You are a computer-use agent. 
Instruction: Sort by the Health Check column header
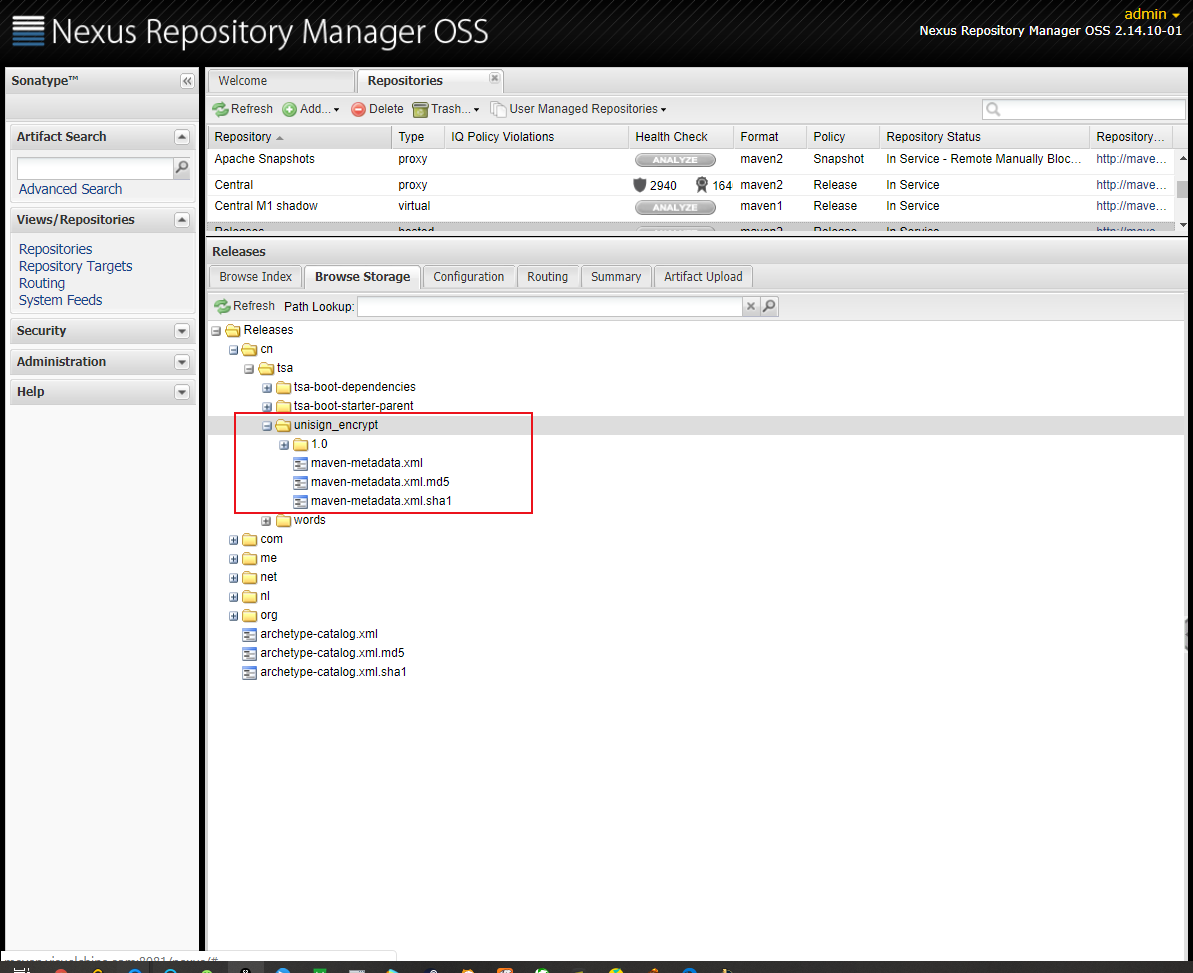(x=681, y=137)
